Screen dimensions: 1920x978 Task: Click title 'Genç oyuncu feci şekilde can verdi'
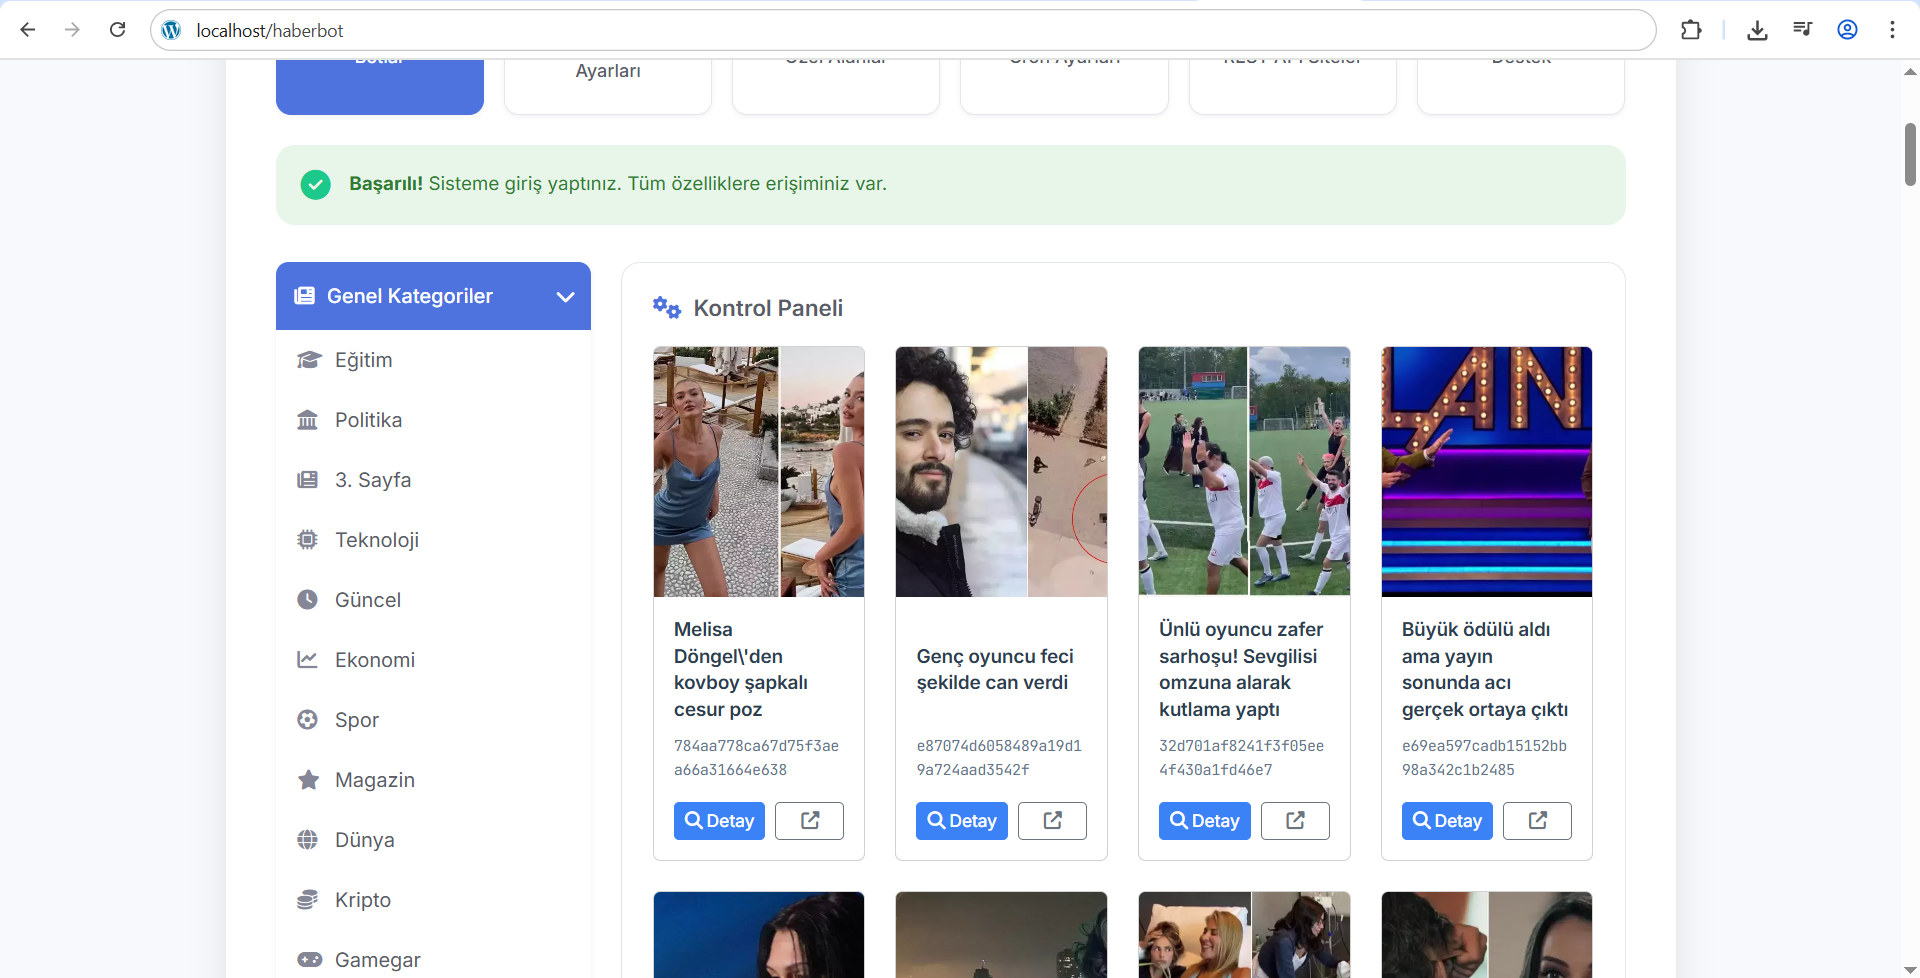click(x=995, y=669)
